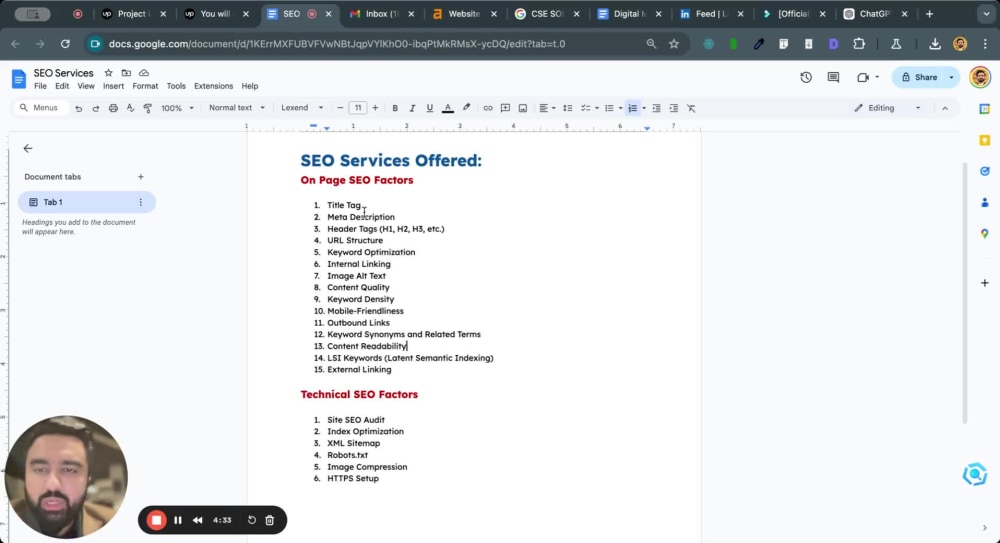Image resolution: width=1000 pixels, height=543 pixels.
Task: Get add-ons with side panel plus
Action: [985, 283]
